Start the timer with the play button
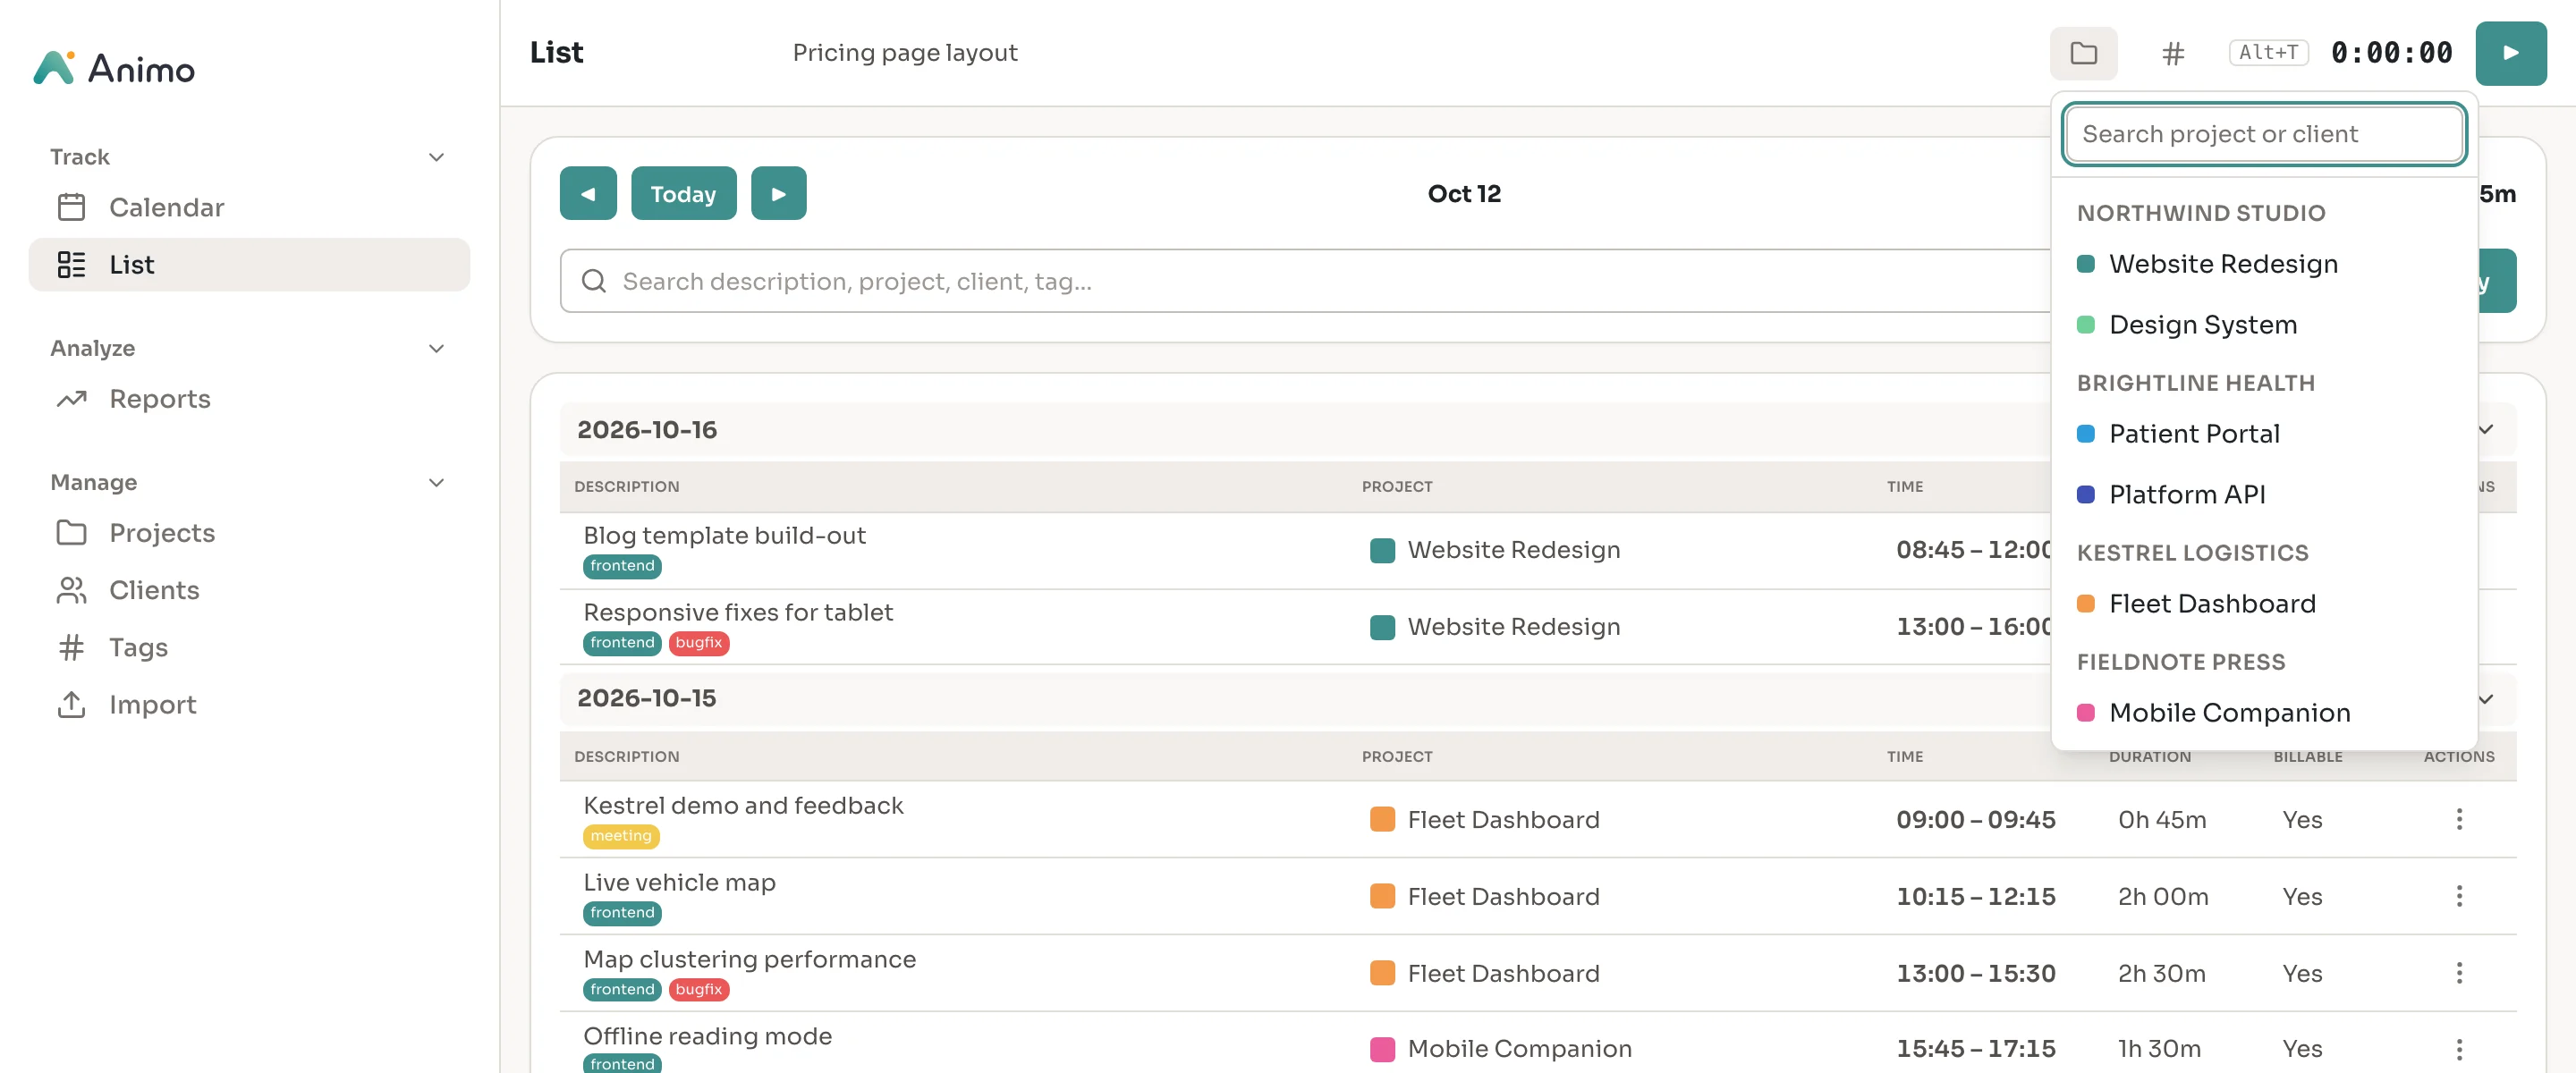 click(x=2510, y=53)
